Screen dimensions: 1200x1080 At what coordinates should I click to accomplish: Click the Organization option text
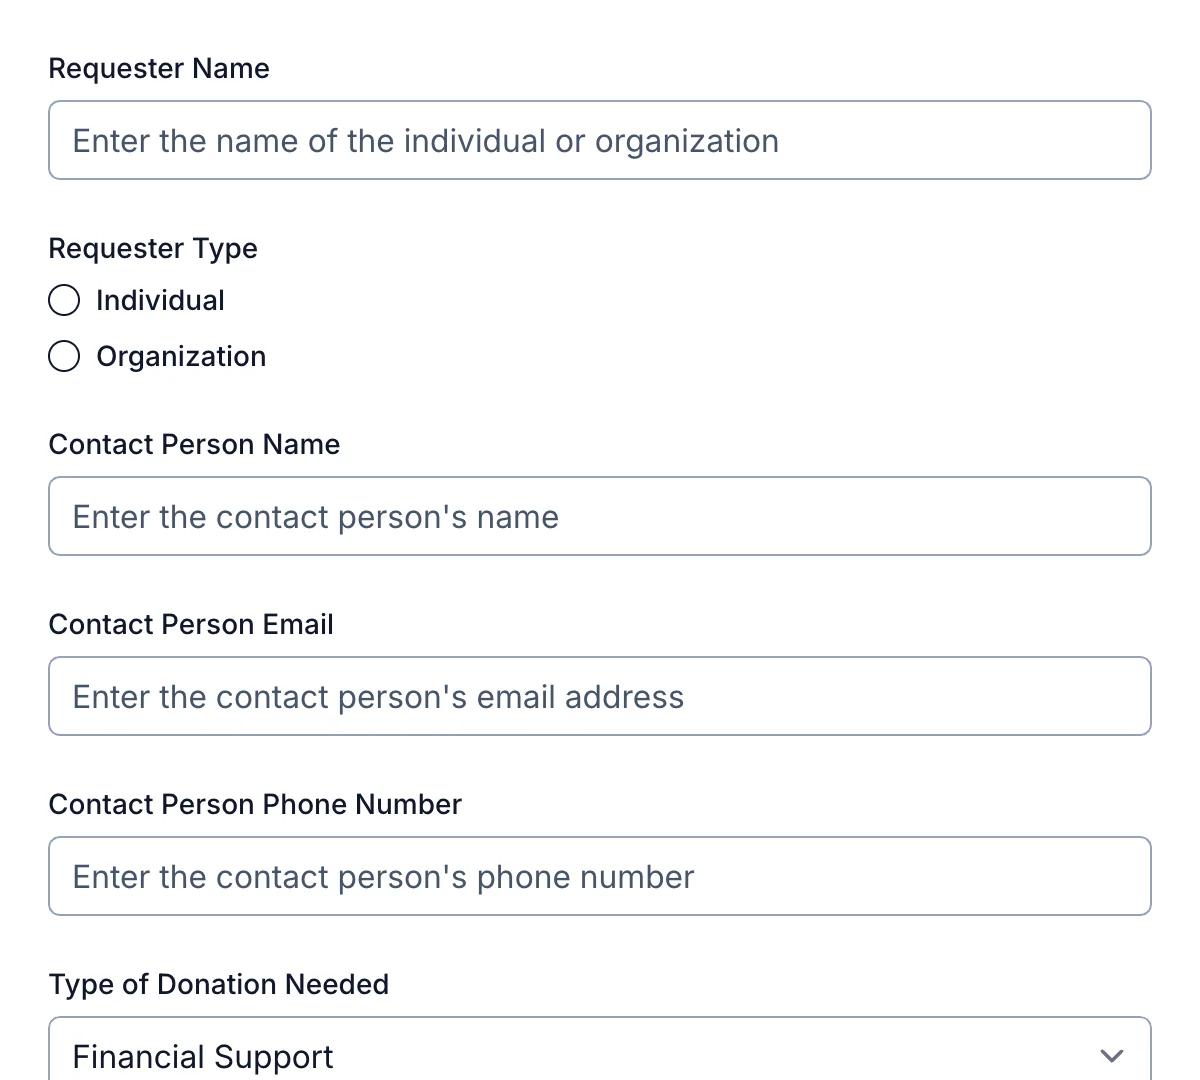click(x=181, y=356)
